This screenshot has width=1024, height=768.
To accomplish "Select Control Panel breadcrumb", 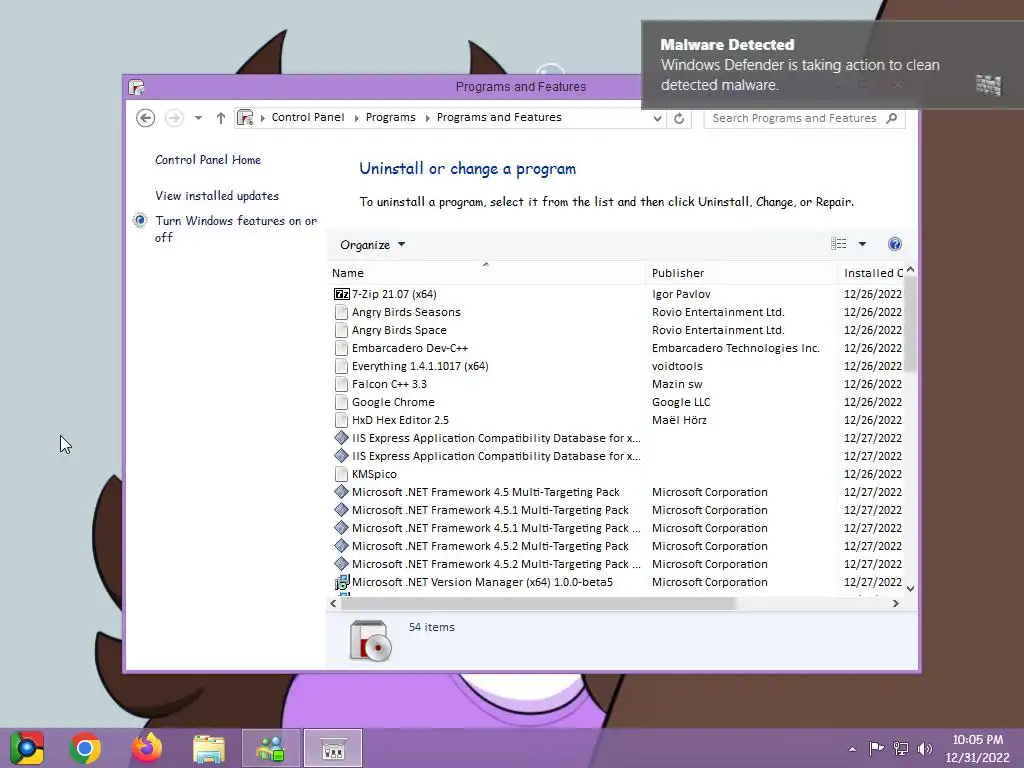I will [x=308, y=117].
